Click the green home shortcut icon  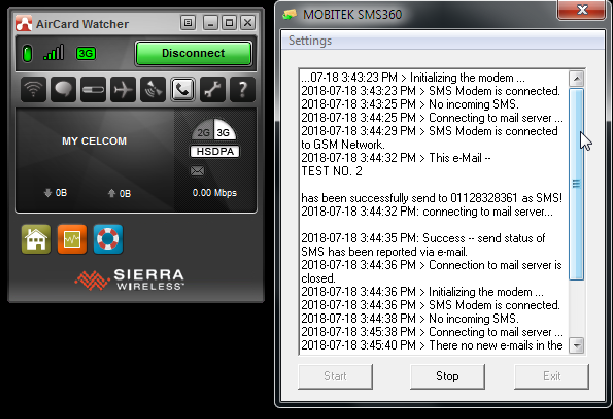point(35,239)
